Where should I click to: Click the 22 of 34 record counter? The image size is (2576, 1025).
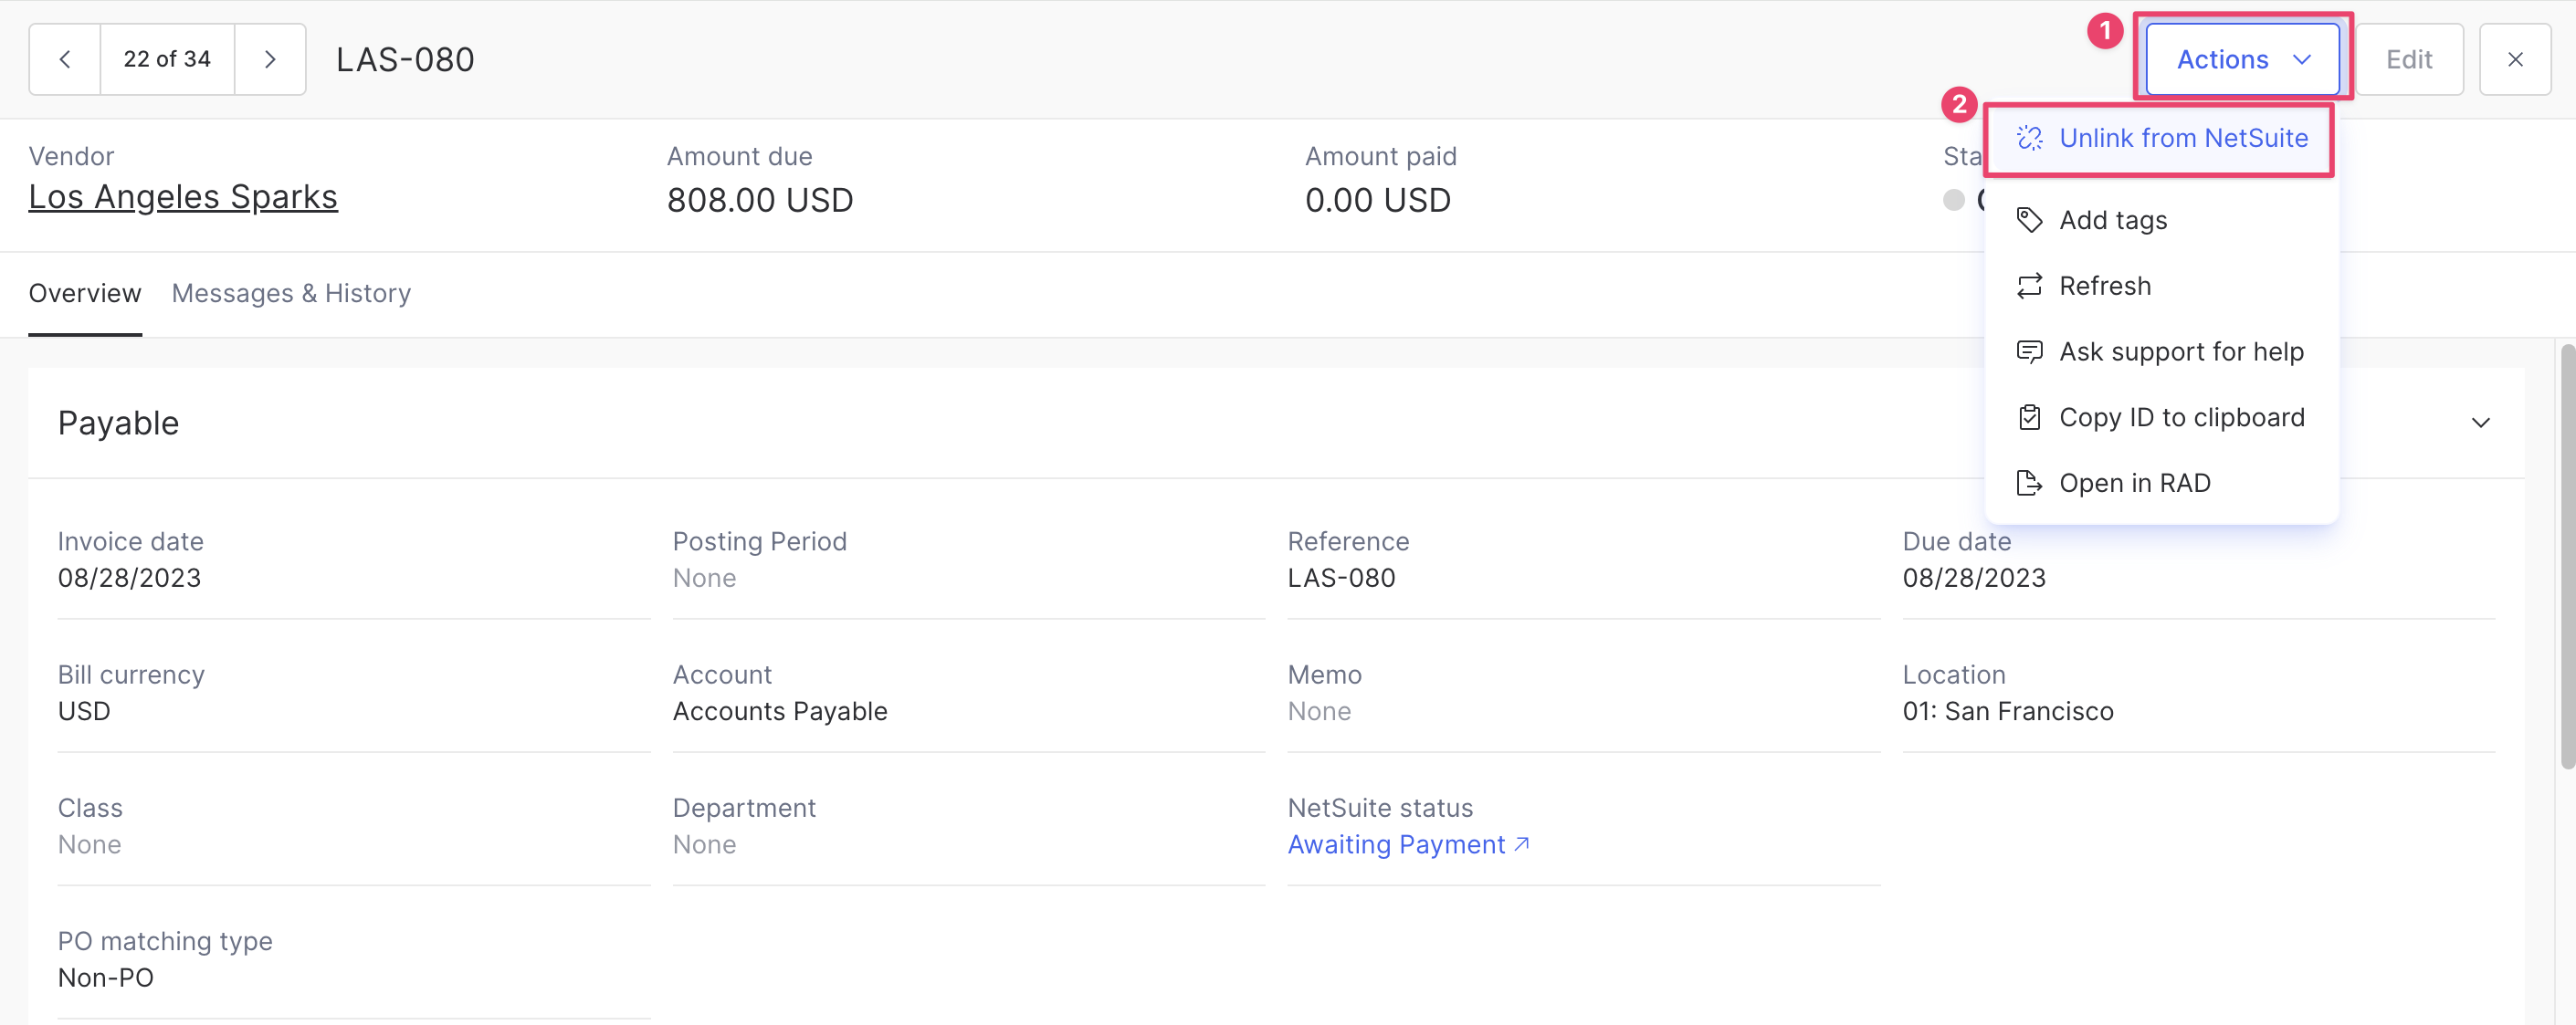click(167, 59)
